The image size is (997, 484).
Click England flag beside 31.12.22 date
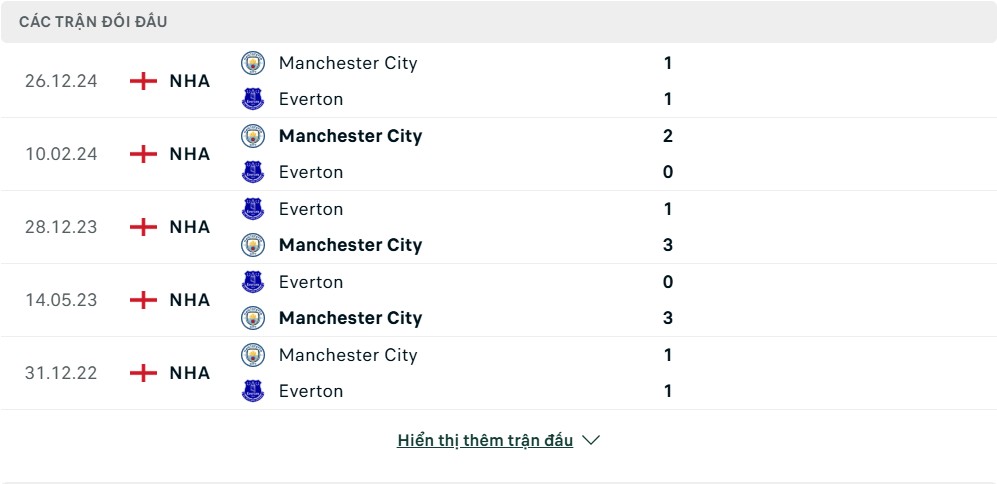pyautogui.click(x=144, y=373)
